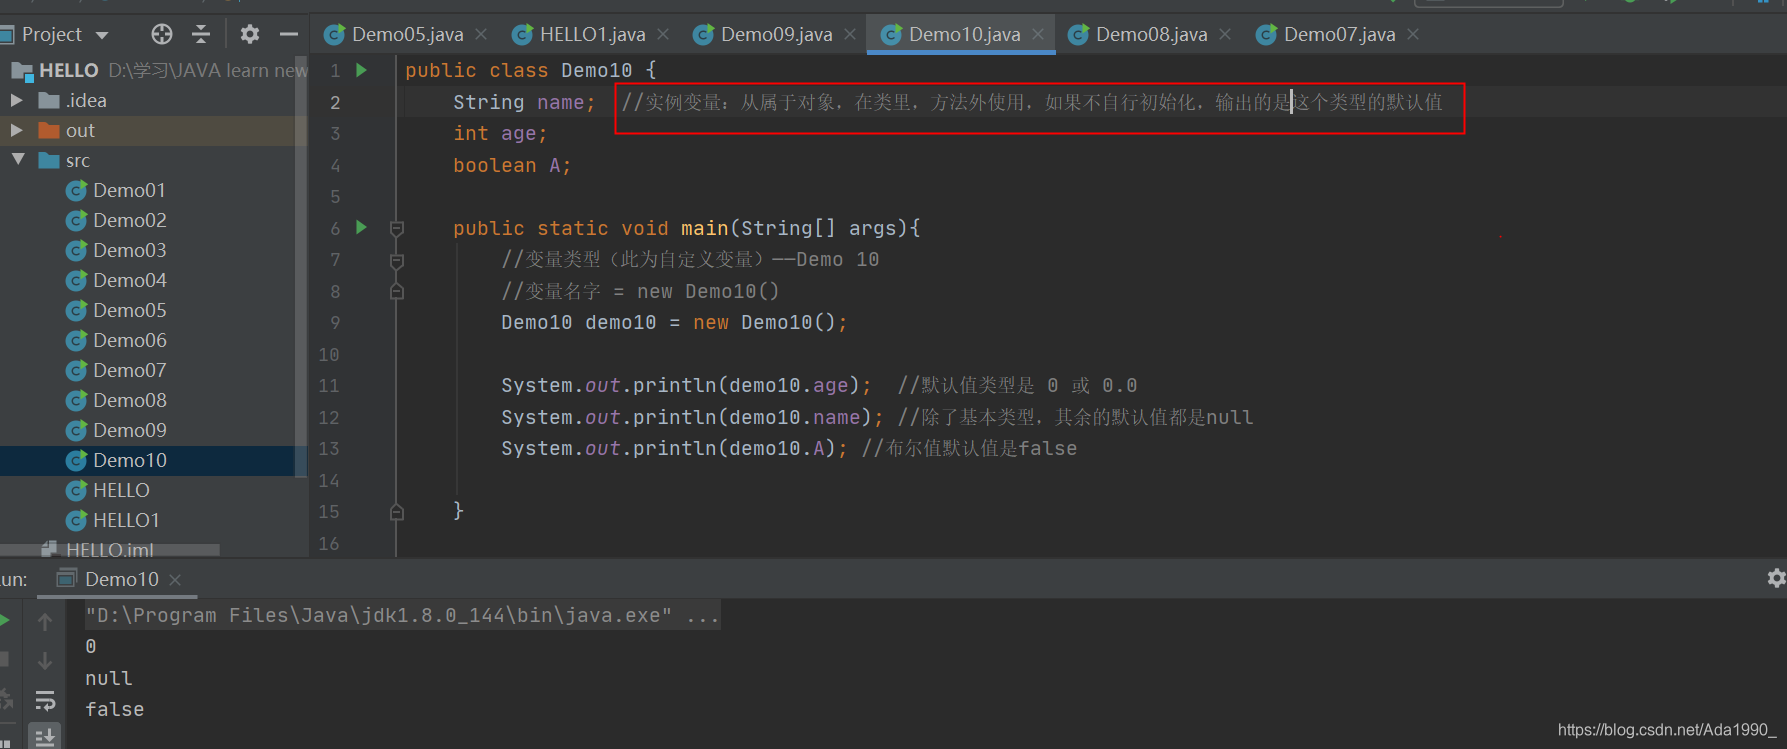Close the Demo07.java tab
The image size is (1787, 749).
click(x=1413, y=34)
